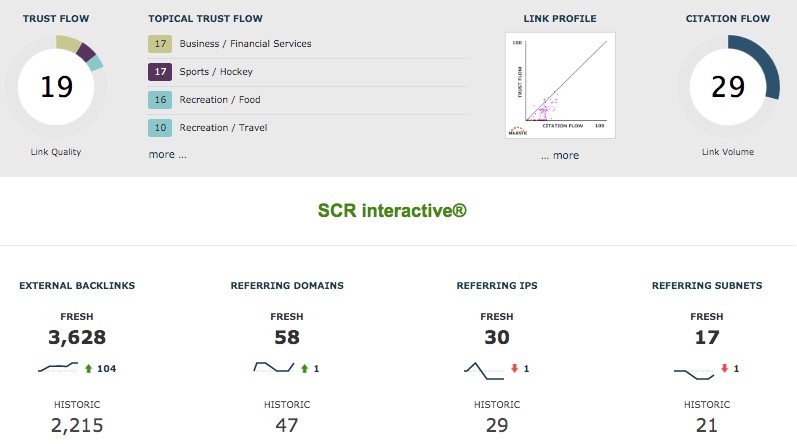The height and width of the screenshot is (444, 797).
Task: Expand 'more ...' under Topical Trust Flow
Action: point(167,155)
